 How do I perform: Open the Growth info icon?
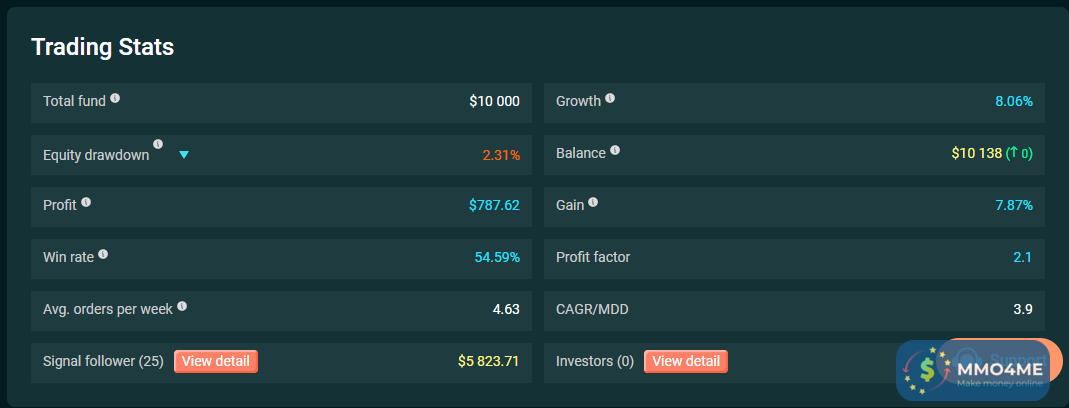(610, 98)
